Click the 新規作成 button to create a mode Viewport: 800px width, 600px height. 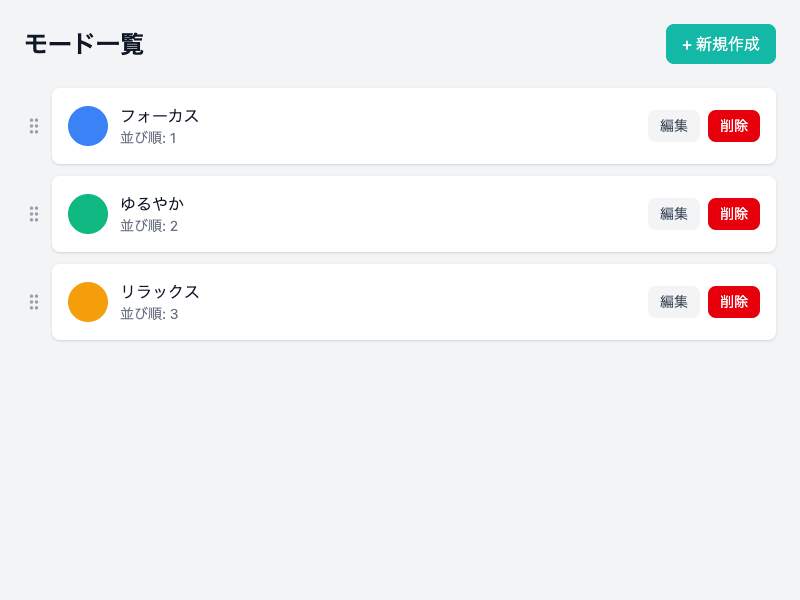[721, 44]
